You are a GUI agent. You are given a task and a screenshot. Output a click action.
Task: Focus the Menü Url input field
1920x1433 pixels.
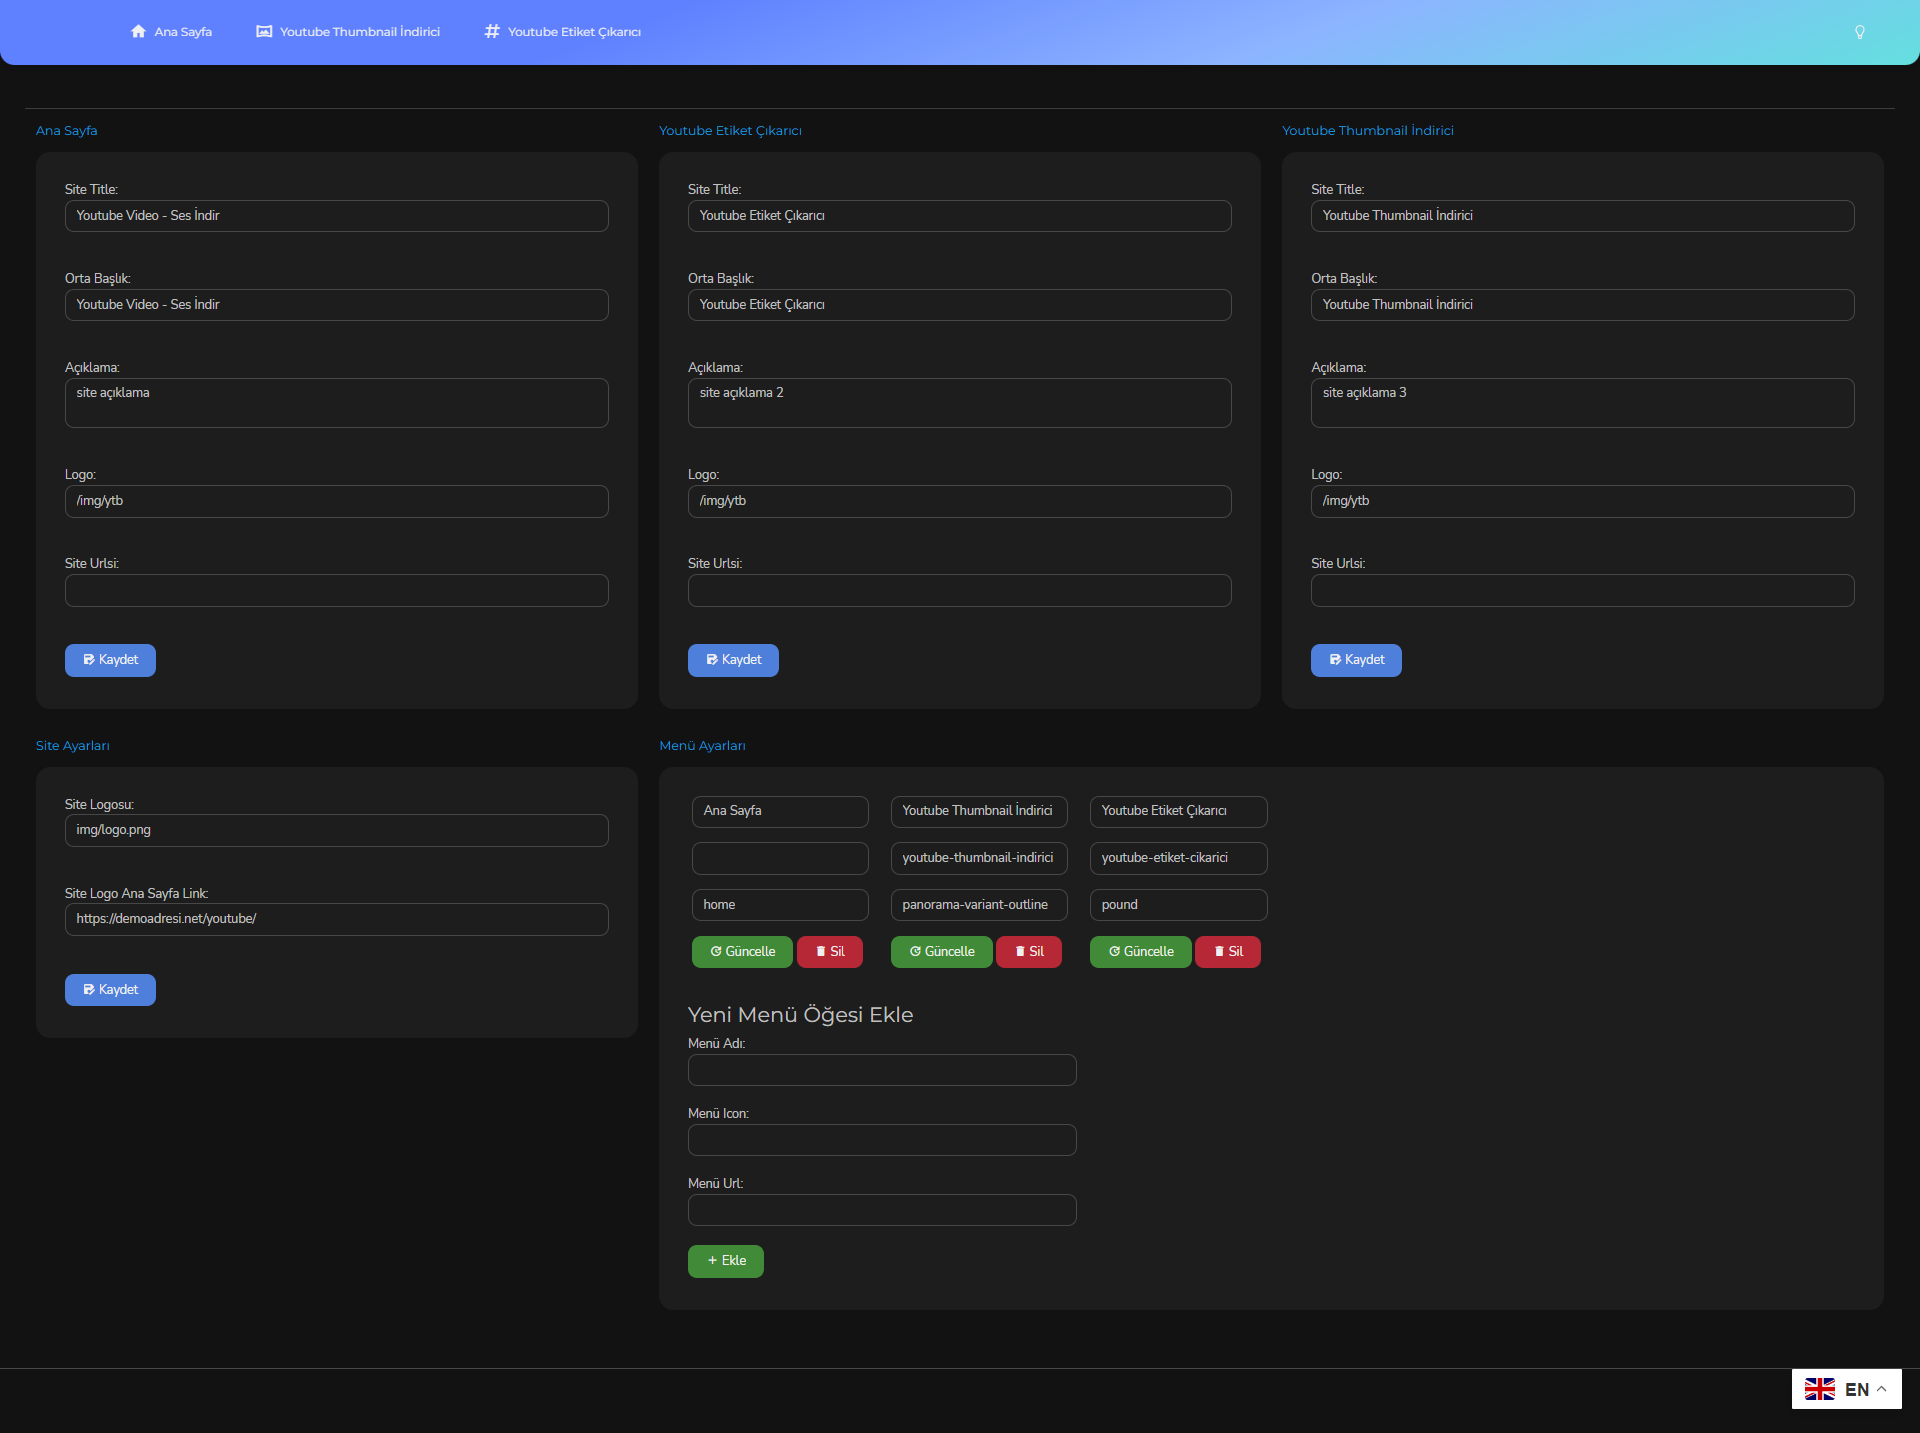(x=882, y=1210)
